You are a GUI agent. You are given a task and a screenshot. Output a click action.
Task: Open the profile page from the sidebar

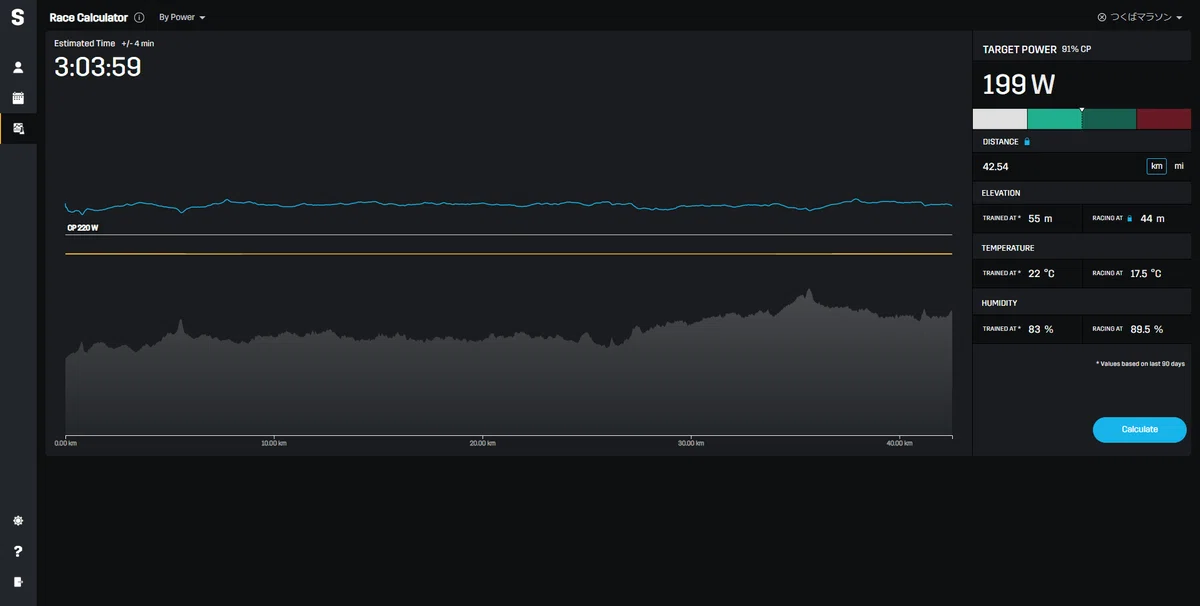[18, 68]
